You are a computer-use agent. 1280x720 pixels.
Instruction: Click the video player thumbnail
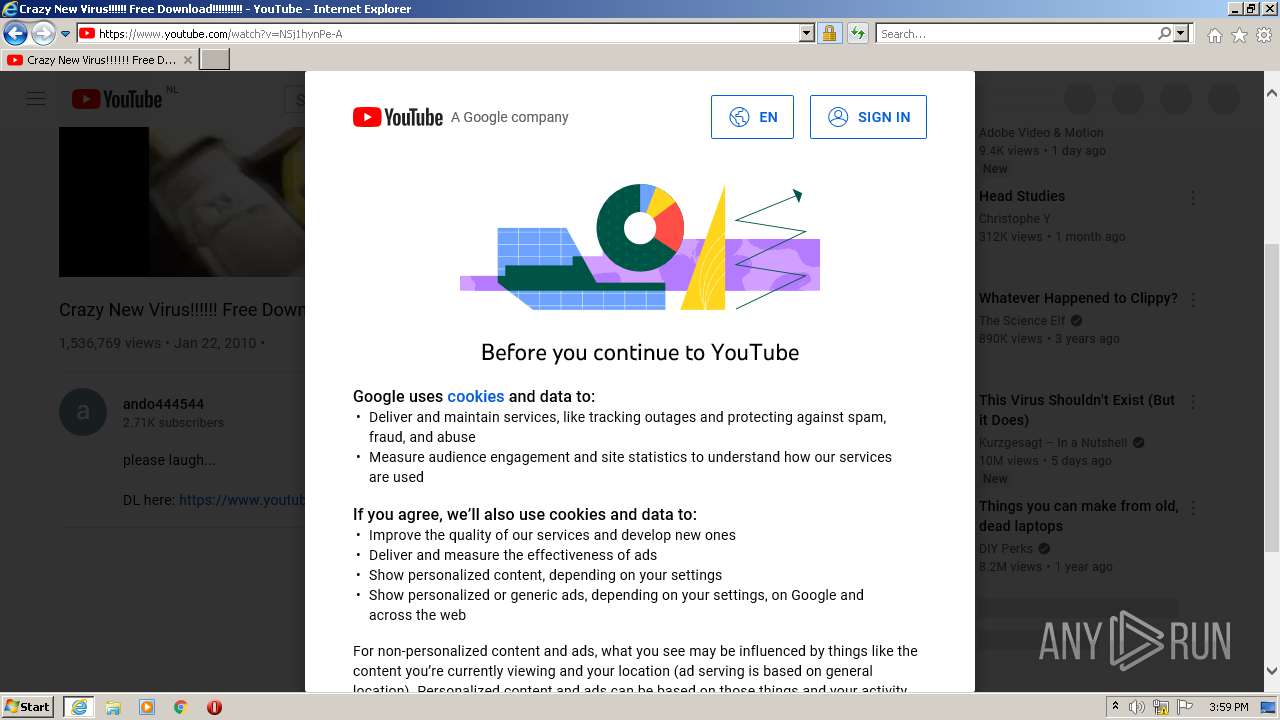181,201
